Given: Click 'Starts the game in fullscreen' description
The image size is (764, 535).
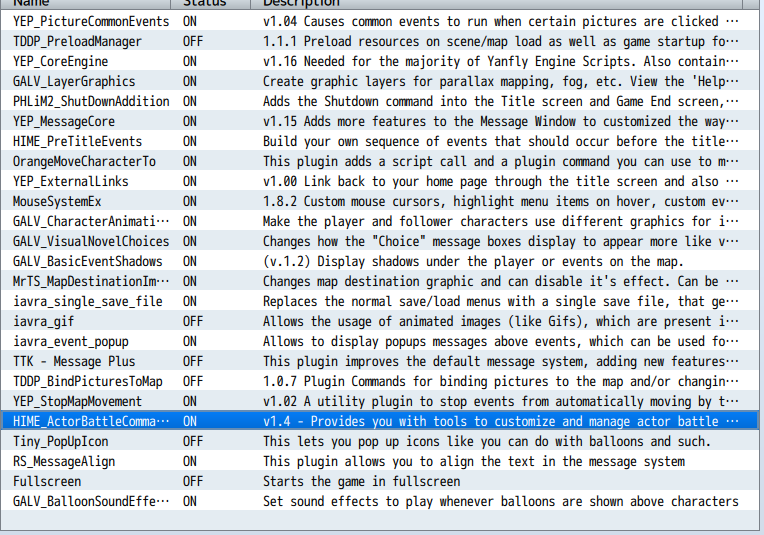Looking at the screenshot, I should click(x=362, y=481).
